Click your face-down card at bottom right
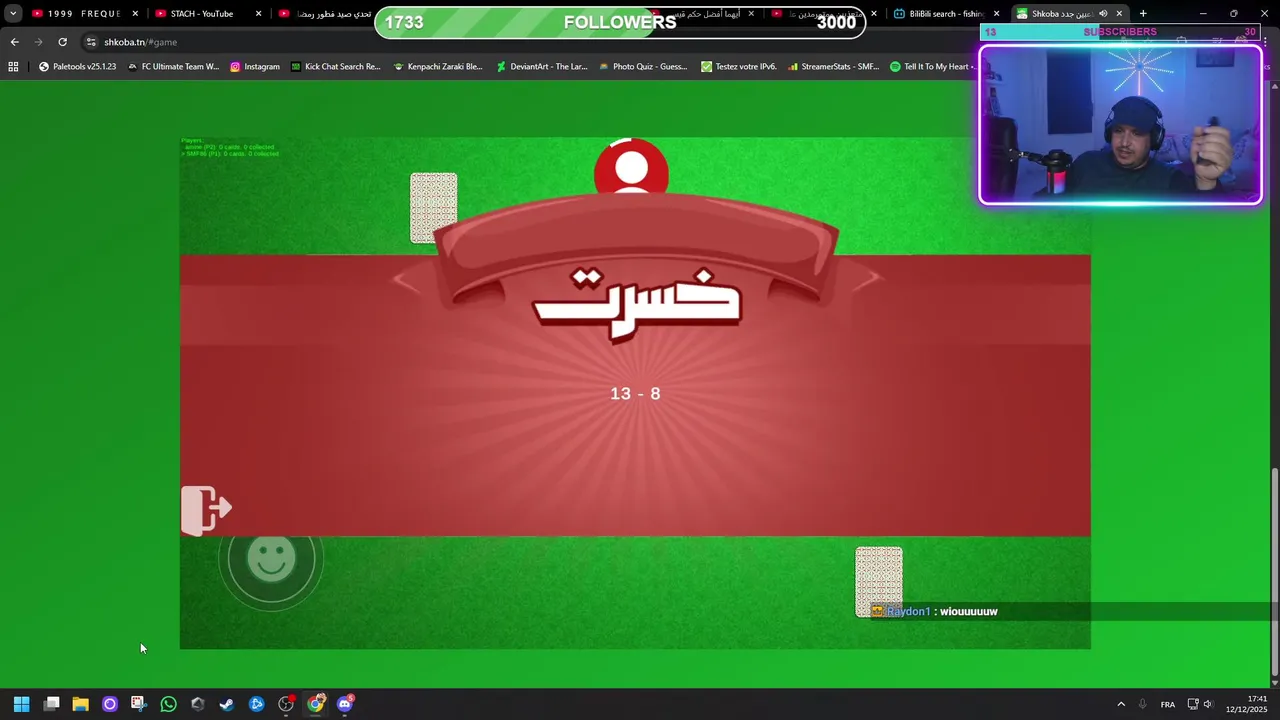Image resolution: width=1280 pixels, height=720 pixels. pos(879,581)
